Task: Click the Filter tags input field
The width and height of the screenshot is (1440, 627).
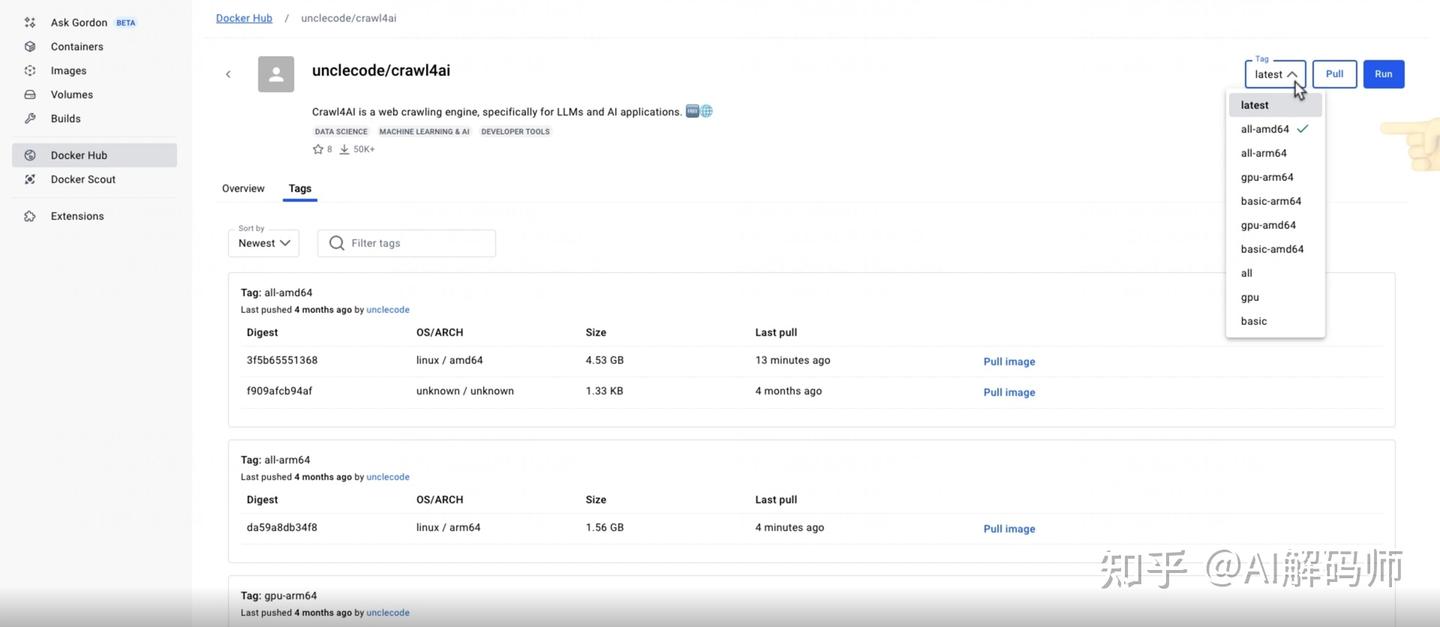Action: (406, 243)
